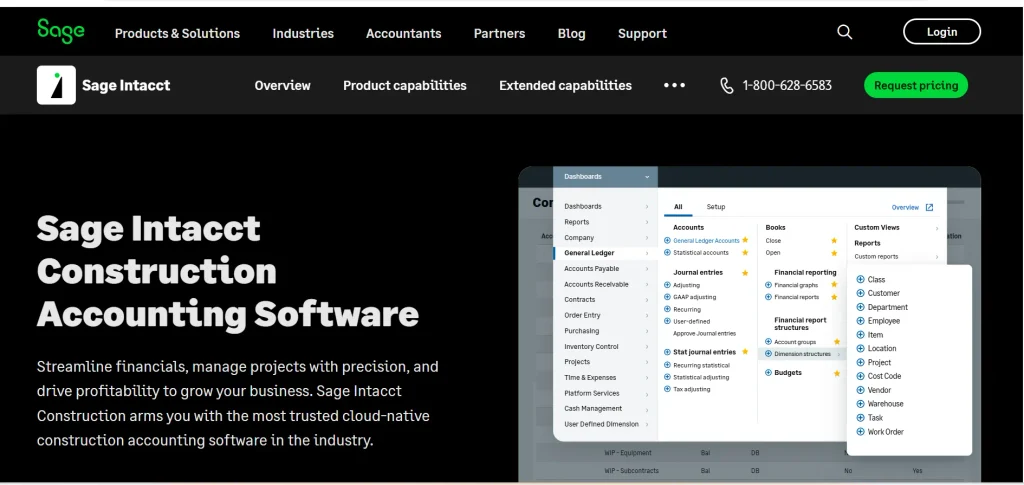The image size is (1024, 485).
Task: Open Products & Solutions menu
Action: point(178,33)
